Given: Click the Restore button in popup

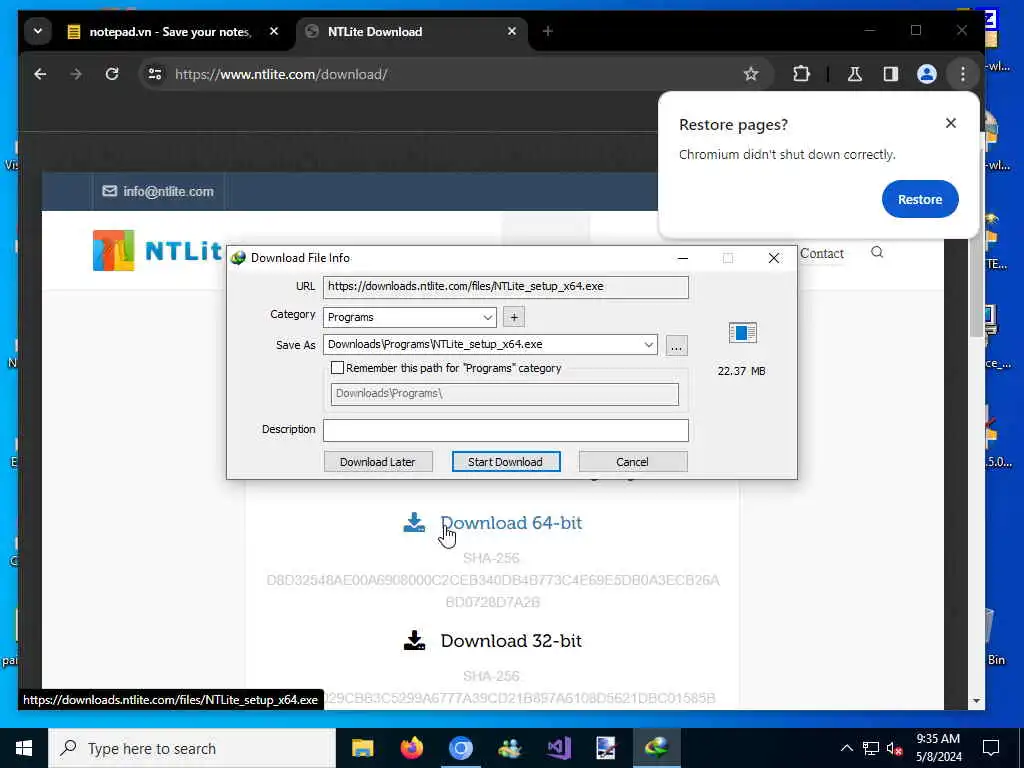Looking at the screenshot, I should pos(920,199).
